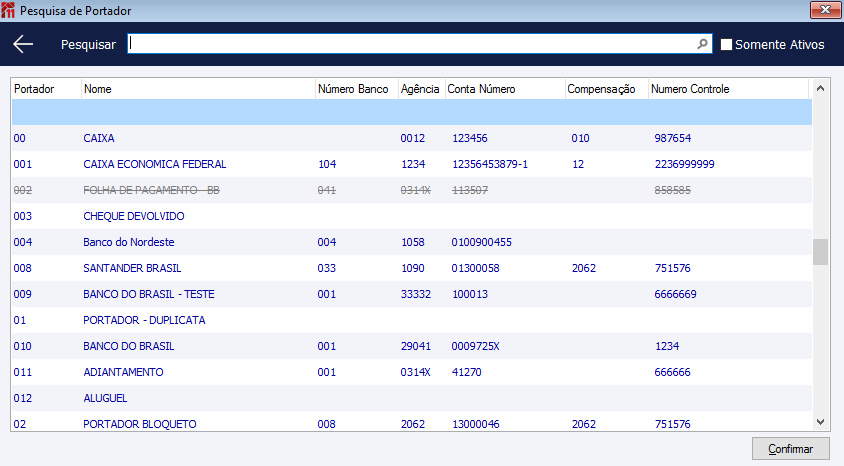Select the struck-through FOLHA DE PAGAMENTO - BB row
844x466 pixels.
point(411,190)
